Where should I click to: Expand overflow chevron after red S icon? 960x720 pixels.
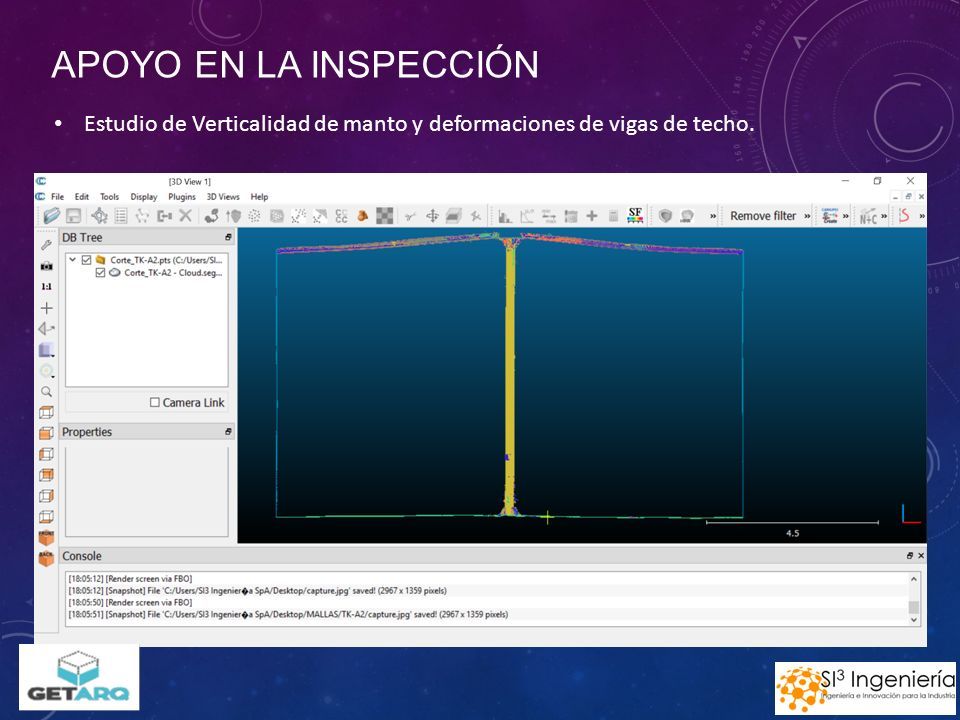[x=922, y=216]
